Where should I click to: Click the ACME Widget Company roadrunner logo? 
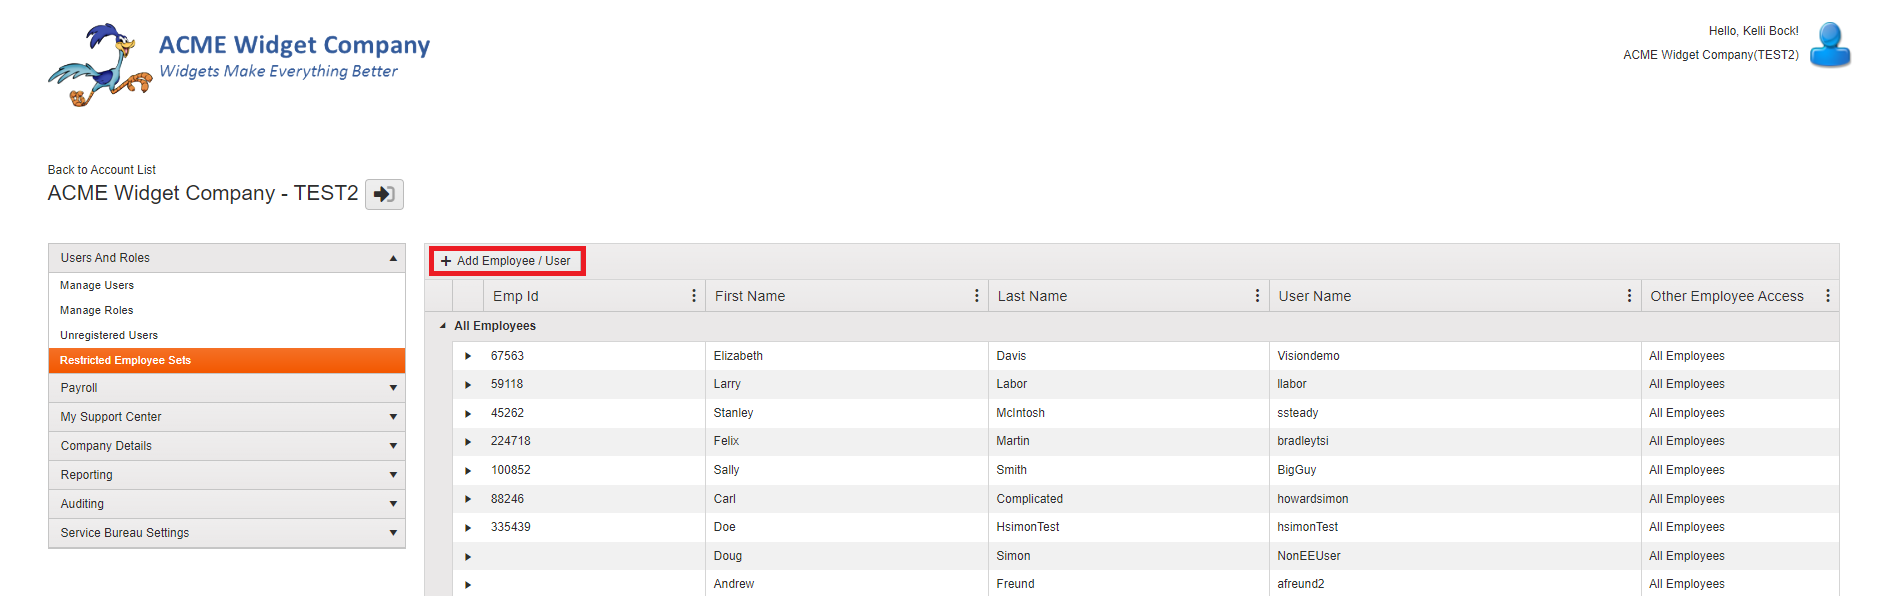100,65
